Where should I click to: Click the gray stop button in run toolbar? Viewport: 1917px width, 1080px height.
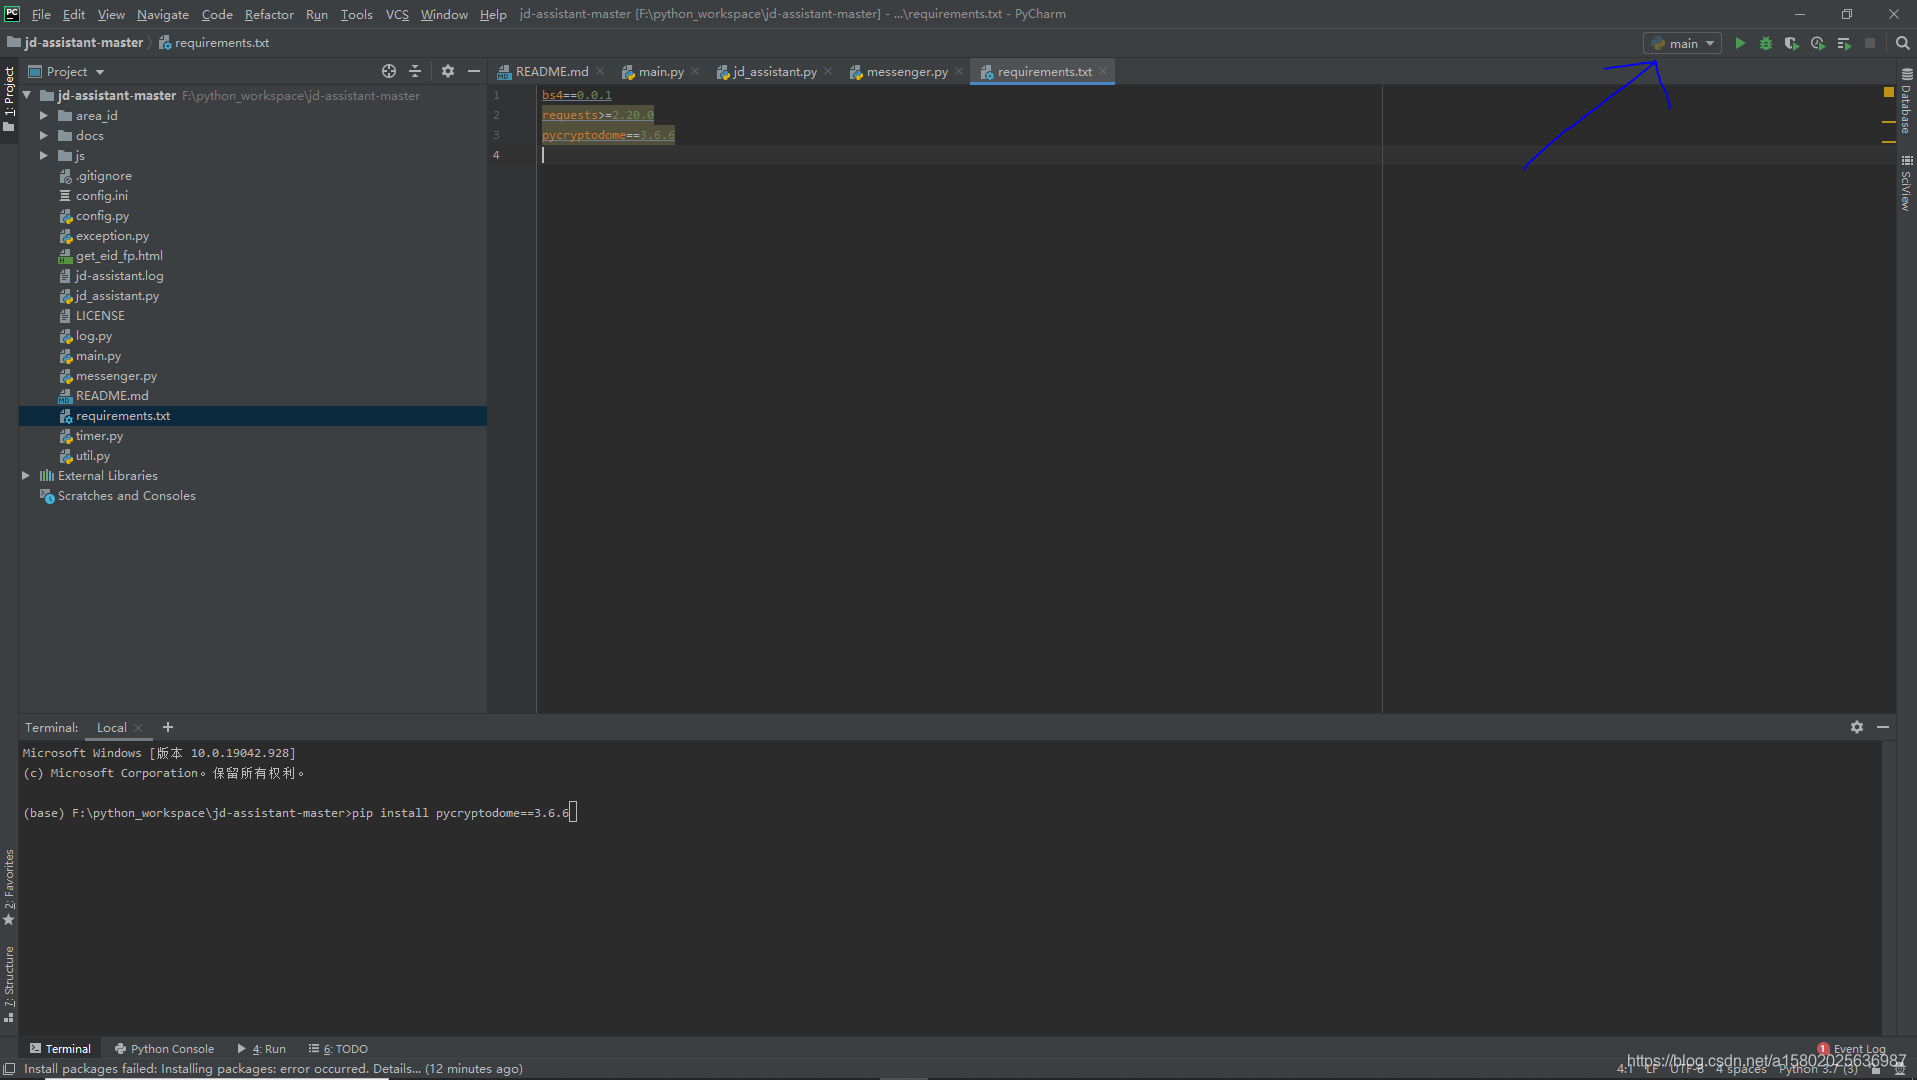[1870, 43]
